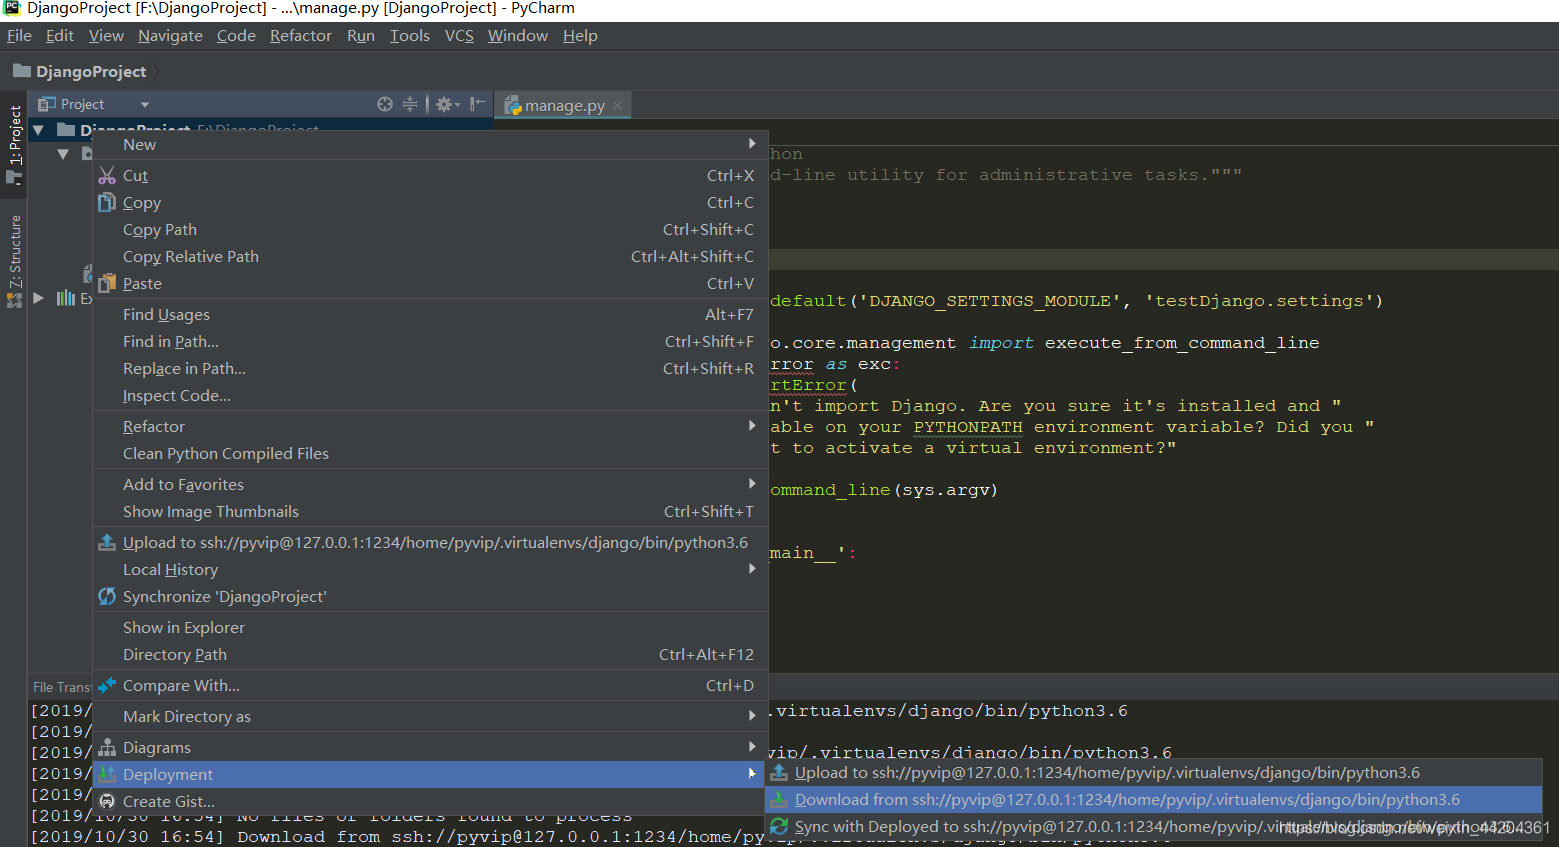
Task: Open the Help menu
Action: tap(580, 36)
